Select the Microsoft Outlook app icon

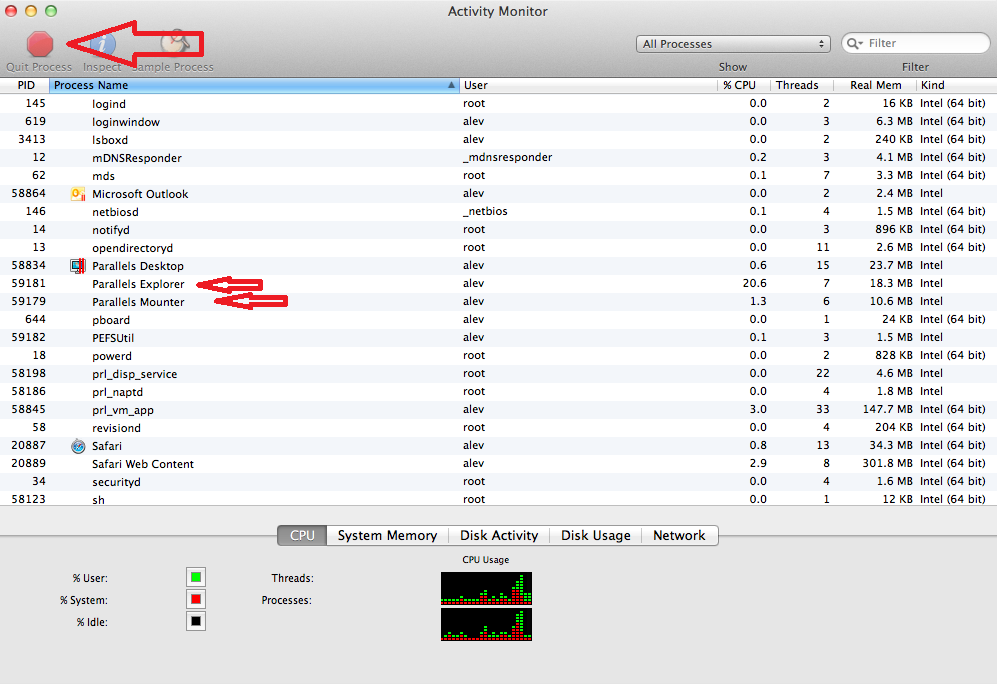pyautogui.click(x=78, y=194)
